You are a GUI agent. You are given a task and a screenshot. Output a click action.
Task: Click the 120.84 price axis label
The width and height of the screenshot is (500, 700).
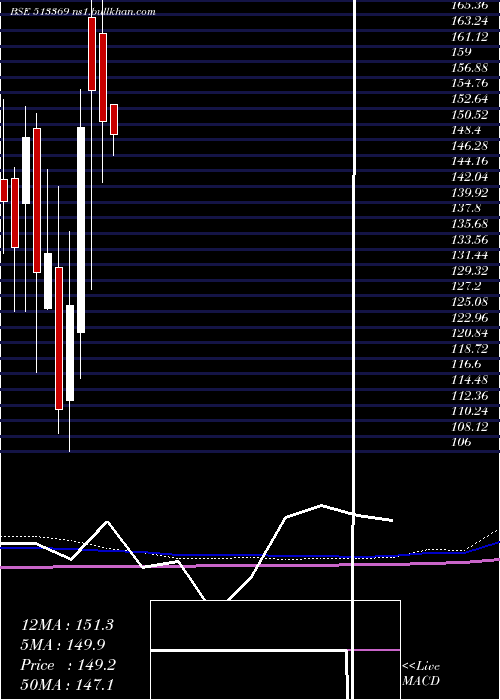(469, 333)
